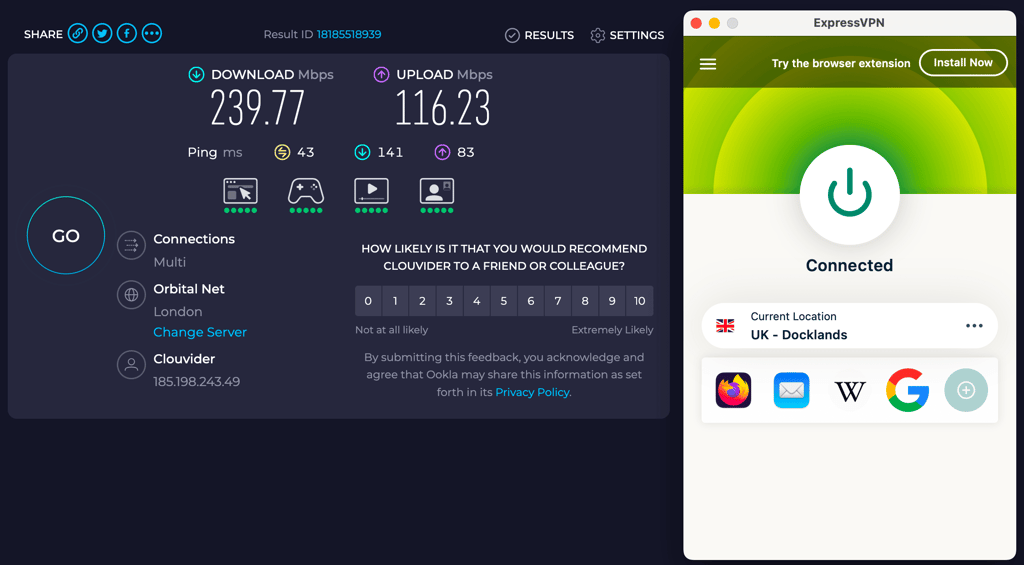1024x565 pixels.
Task: Click the 116.23 upload speed value
Action: click(x=443, y=108)
